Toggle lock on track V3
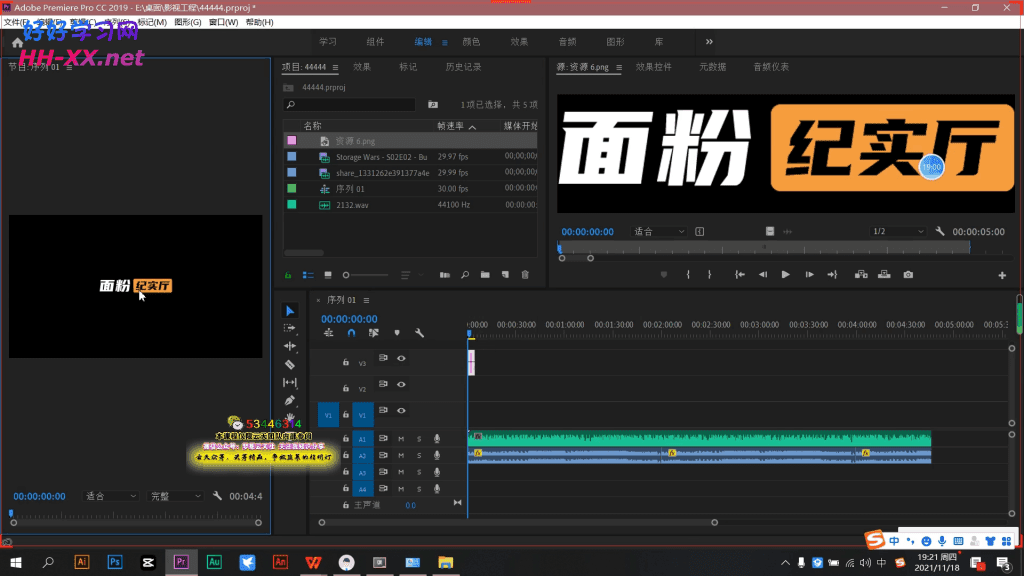The width and height of the screenshot is (1024, 576). [x=345, y=362]
